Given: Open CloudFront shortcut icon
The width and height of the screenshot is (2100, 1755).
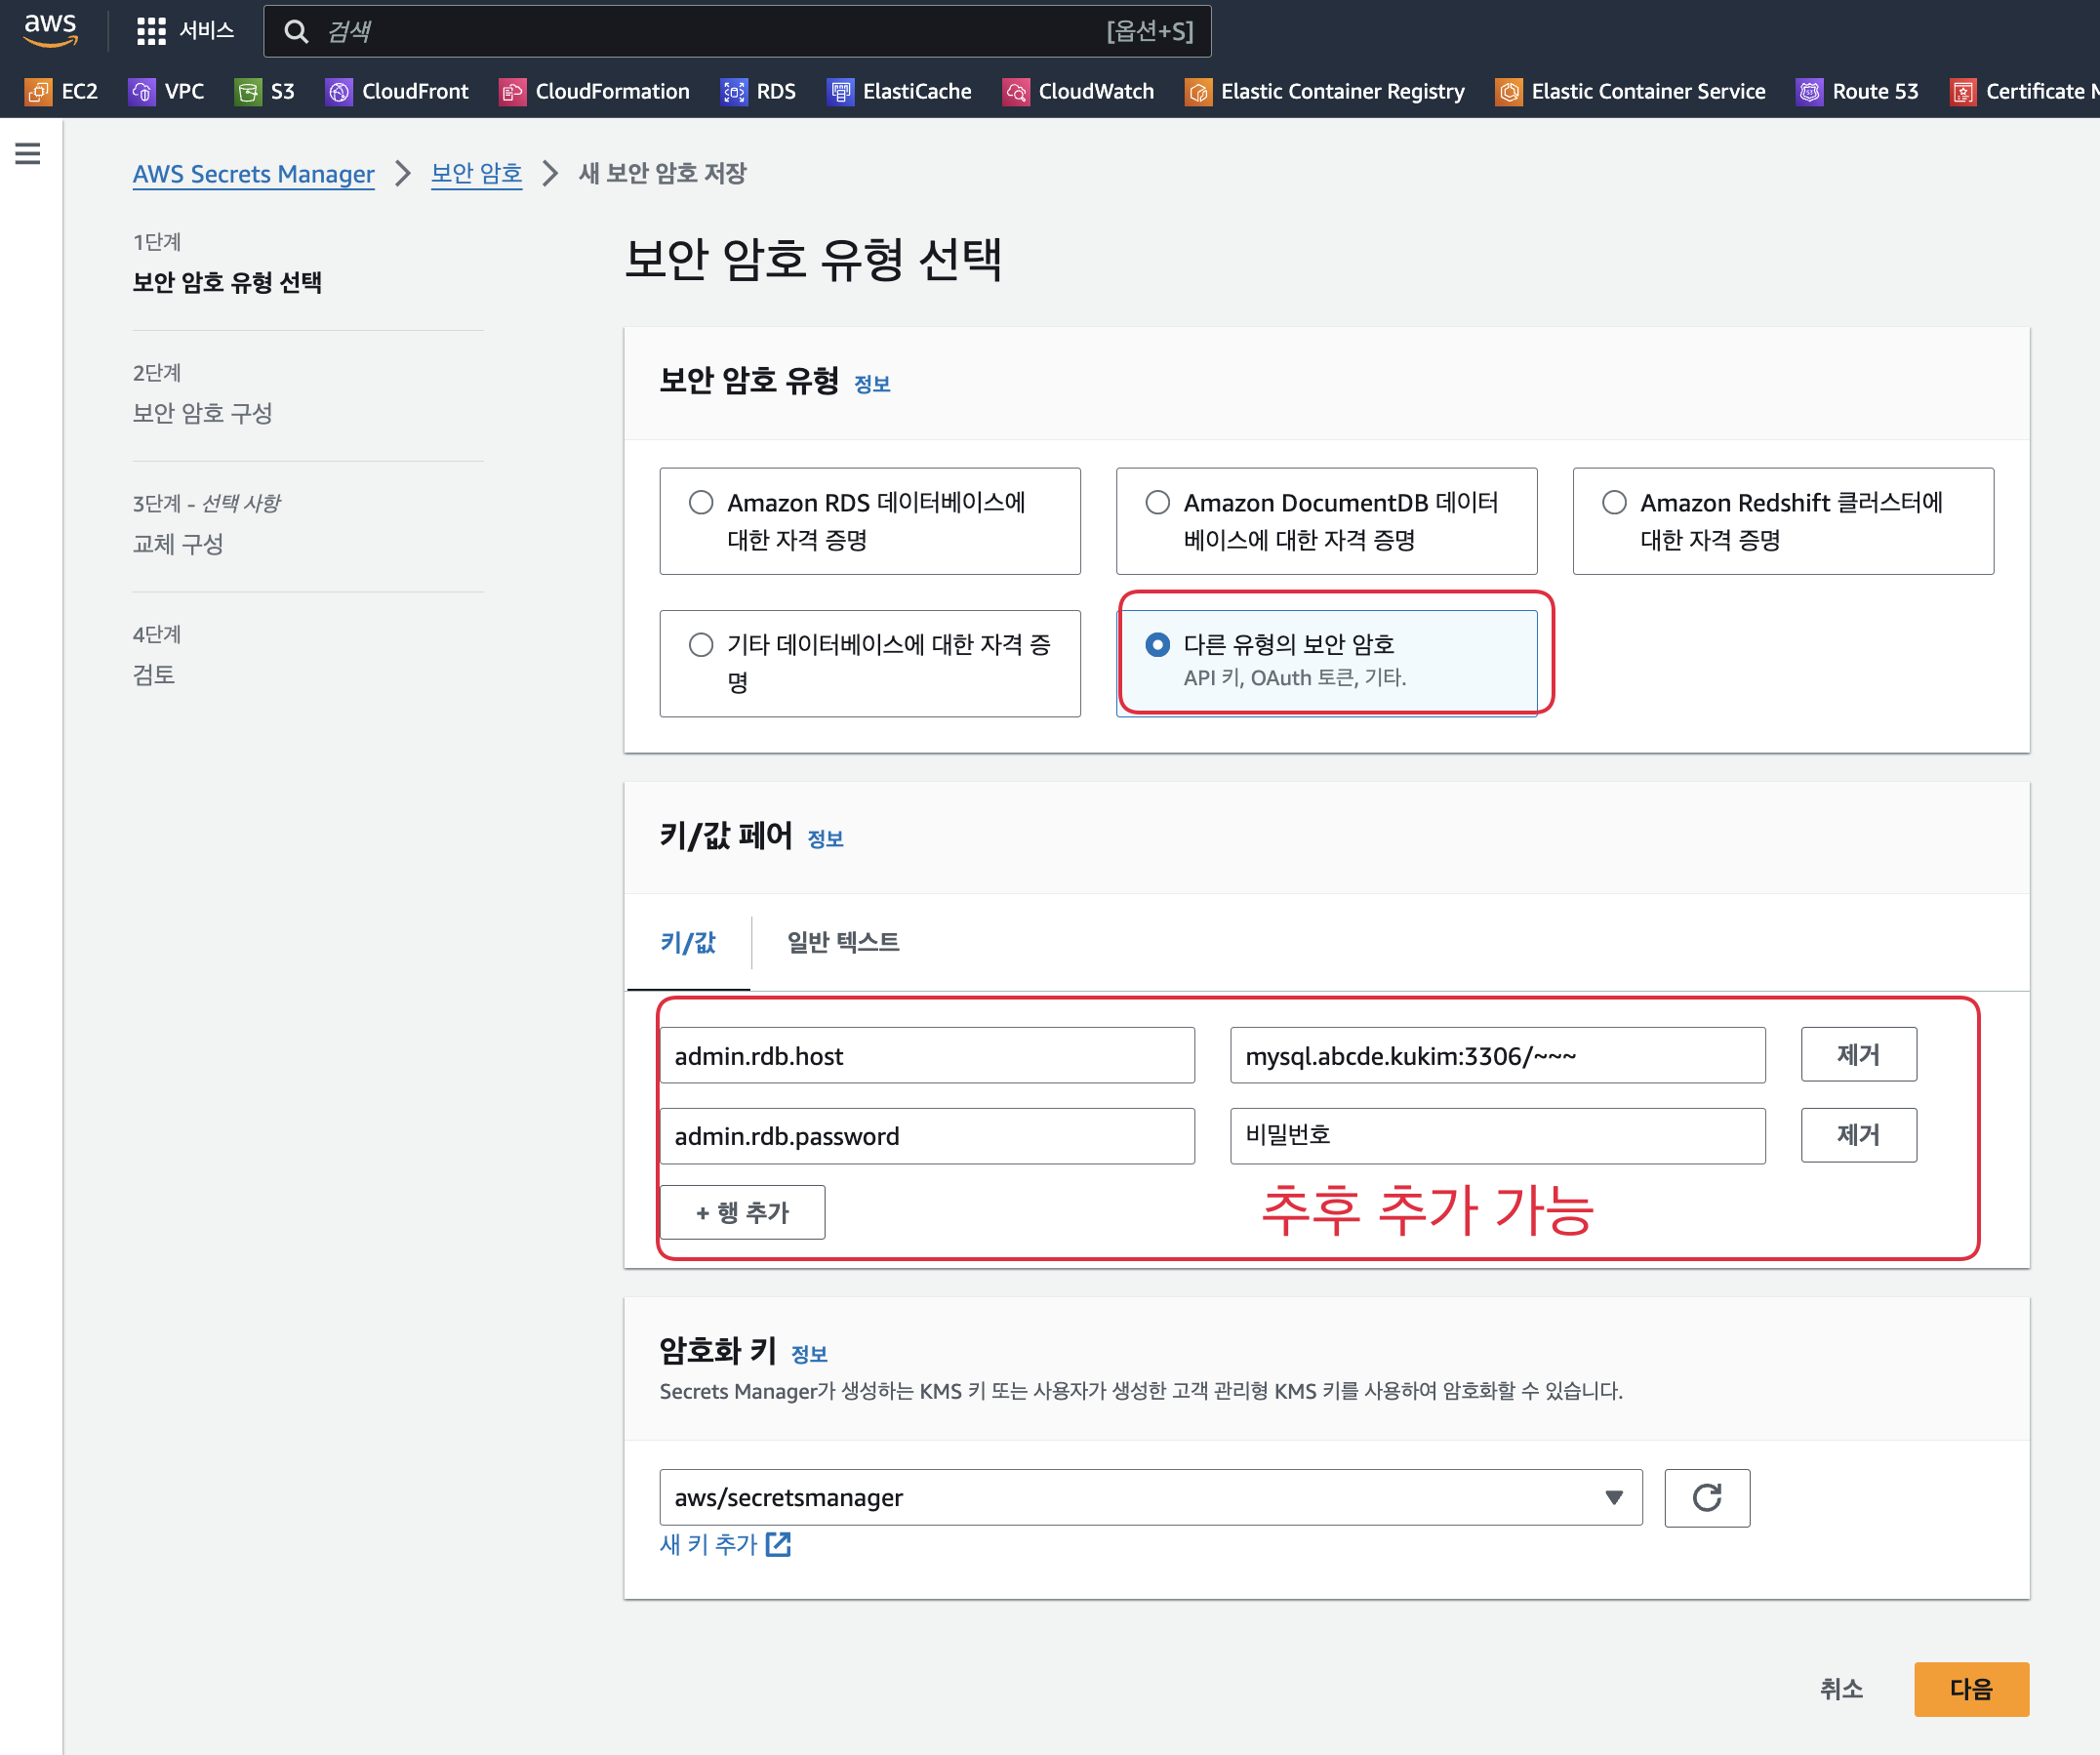Looking at the screenshot, I should click(339, 92).
